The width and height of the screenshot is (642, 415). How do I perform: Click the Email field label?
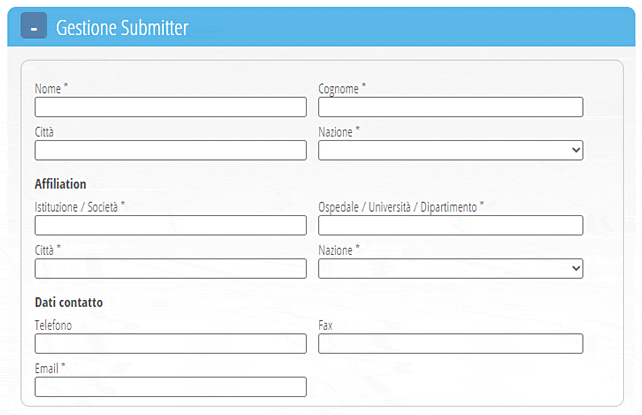pos(47,368)
